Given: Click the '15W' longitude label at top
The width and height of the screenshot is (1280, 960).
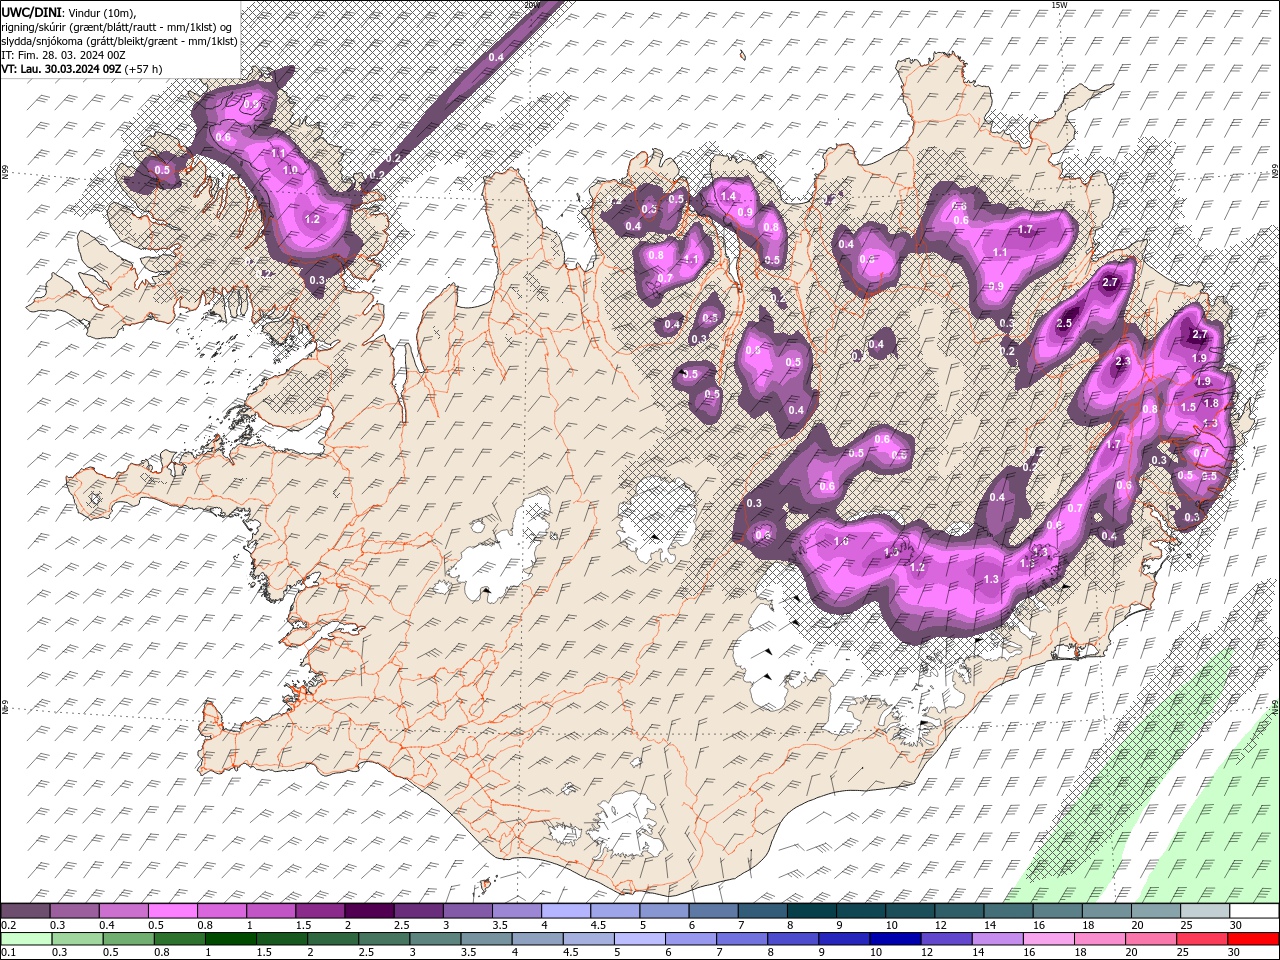Looking at the screenshot, I should coord(1059,4).
